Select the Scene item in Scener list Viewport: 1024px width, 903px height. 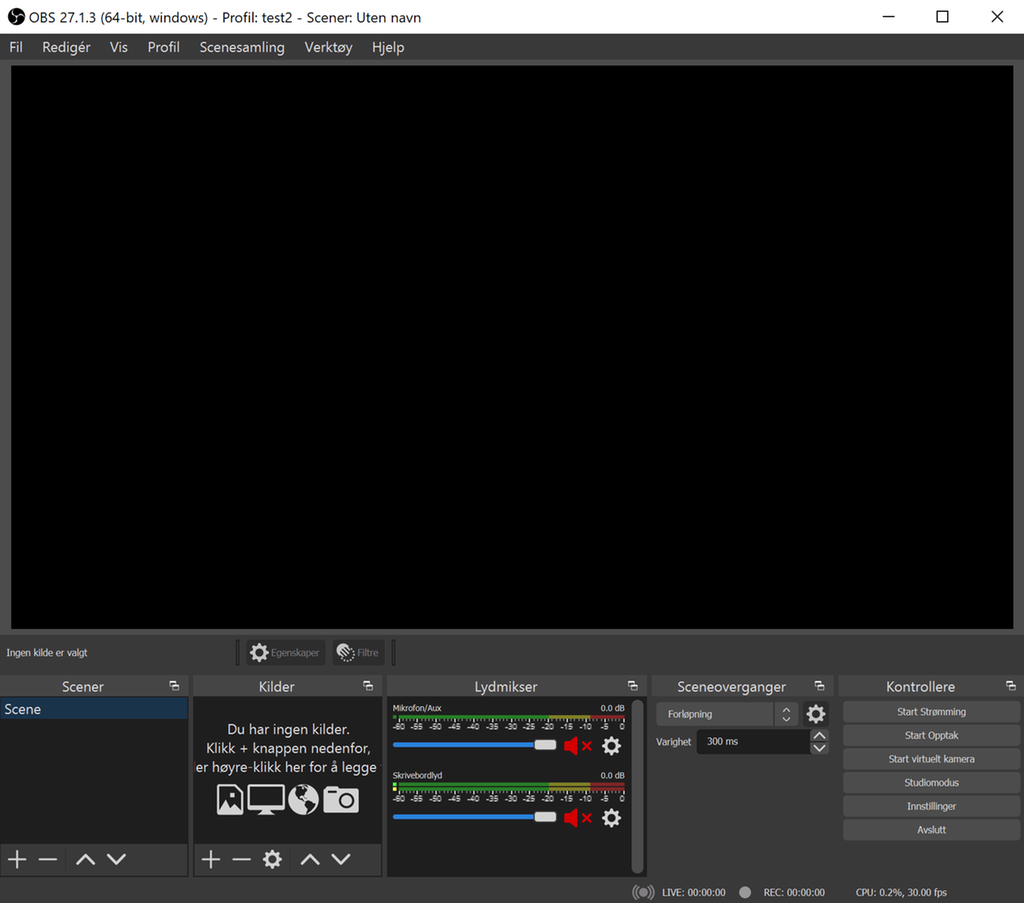point(94,709)
